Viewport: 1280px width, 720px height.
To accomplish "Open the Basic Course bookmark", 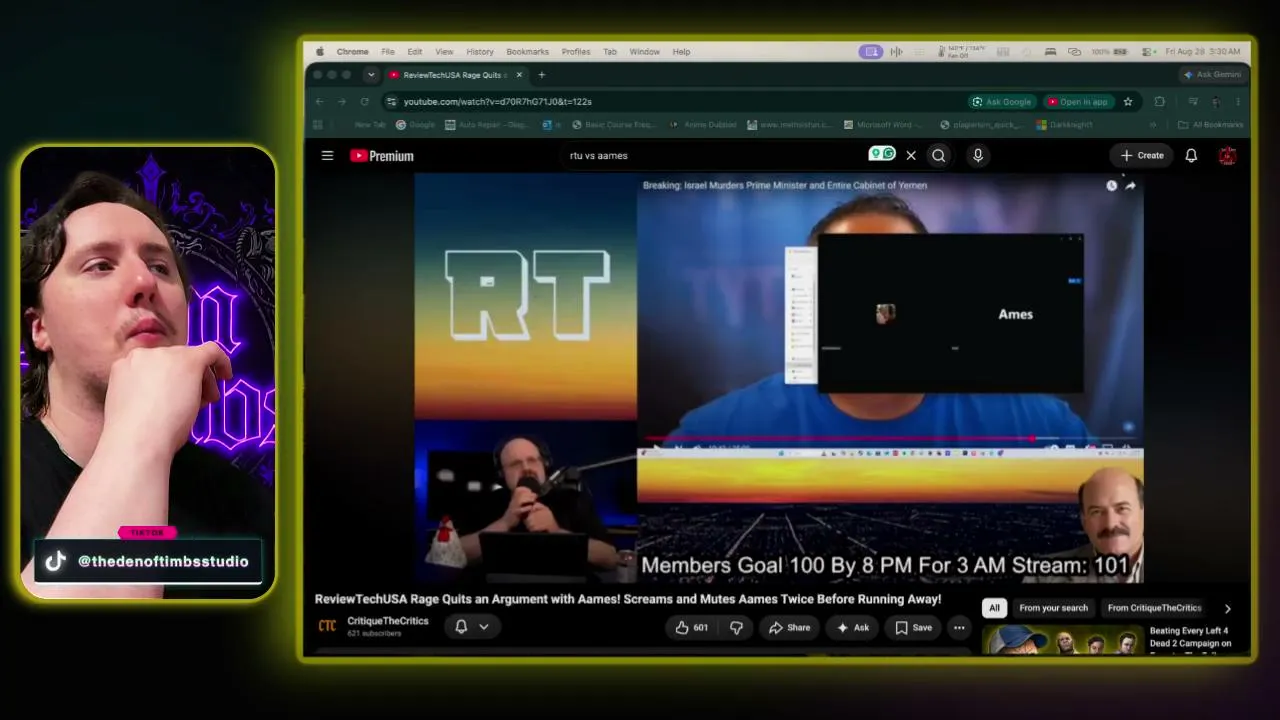I will pyautogui.click(x=614, y=125).
